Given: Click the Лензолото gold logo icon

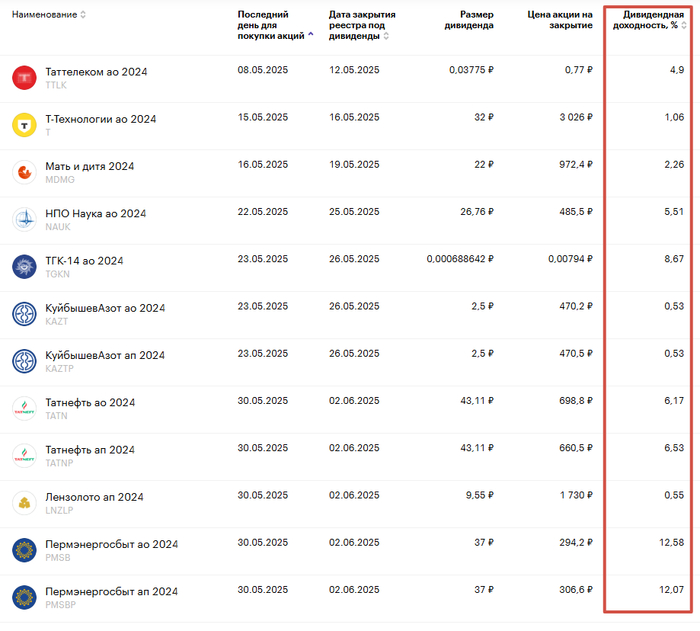Looking at the screenshot, I should pyautogui.click(x=24, y=503).
